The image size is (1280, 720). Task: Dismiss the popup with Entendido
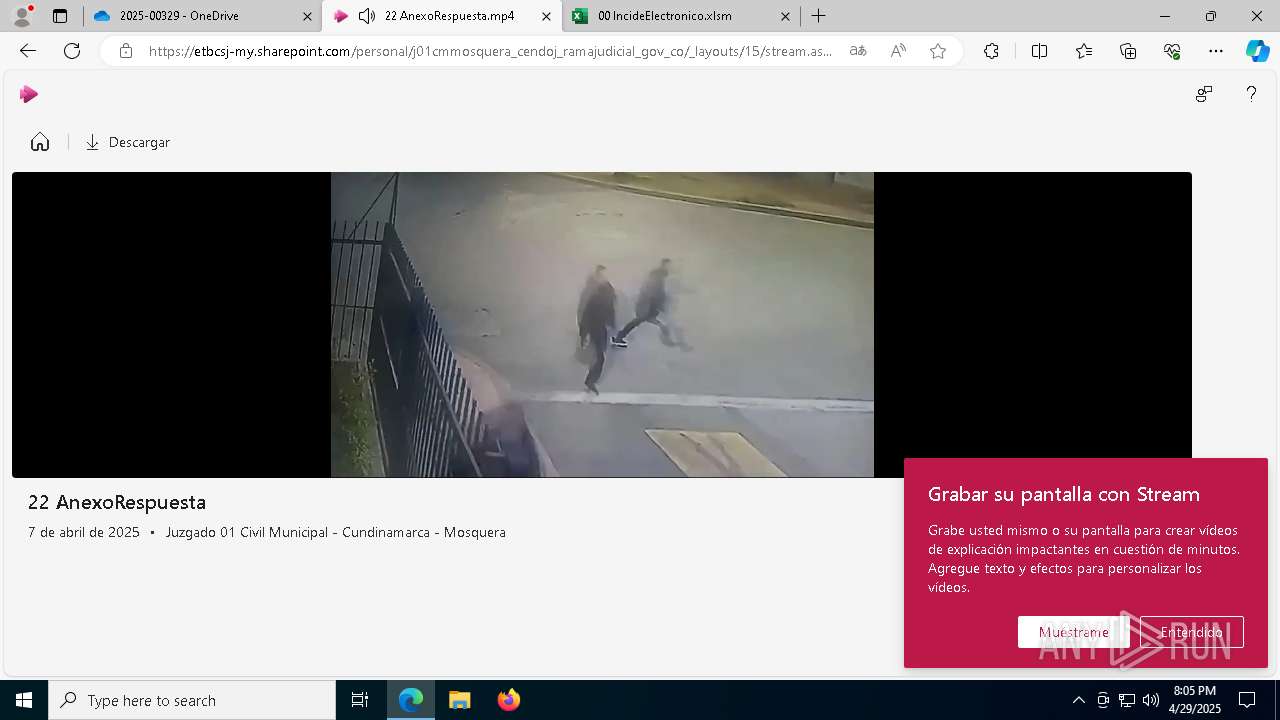pyautogui.click(x=1192, y=632)
